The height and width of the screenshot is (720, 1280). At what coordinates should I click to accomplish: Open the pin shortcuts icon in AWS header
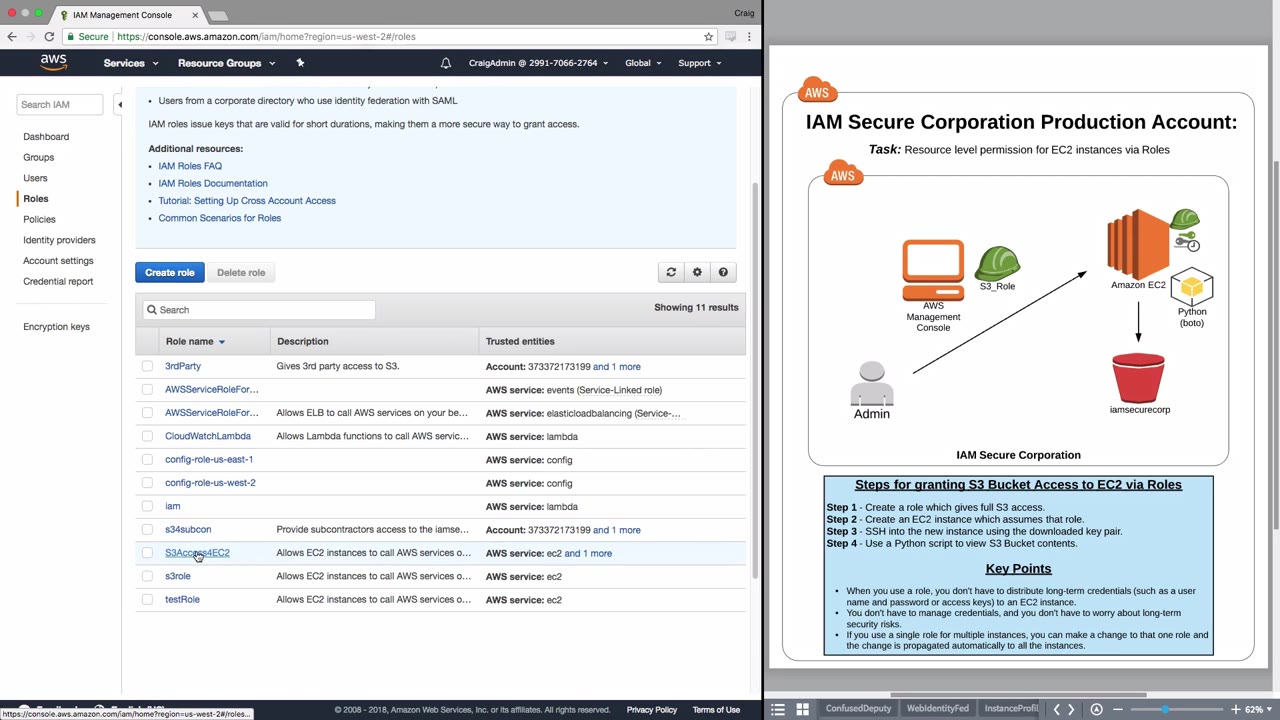[x=300, y=63]
